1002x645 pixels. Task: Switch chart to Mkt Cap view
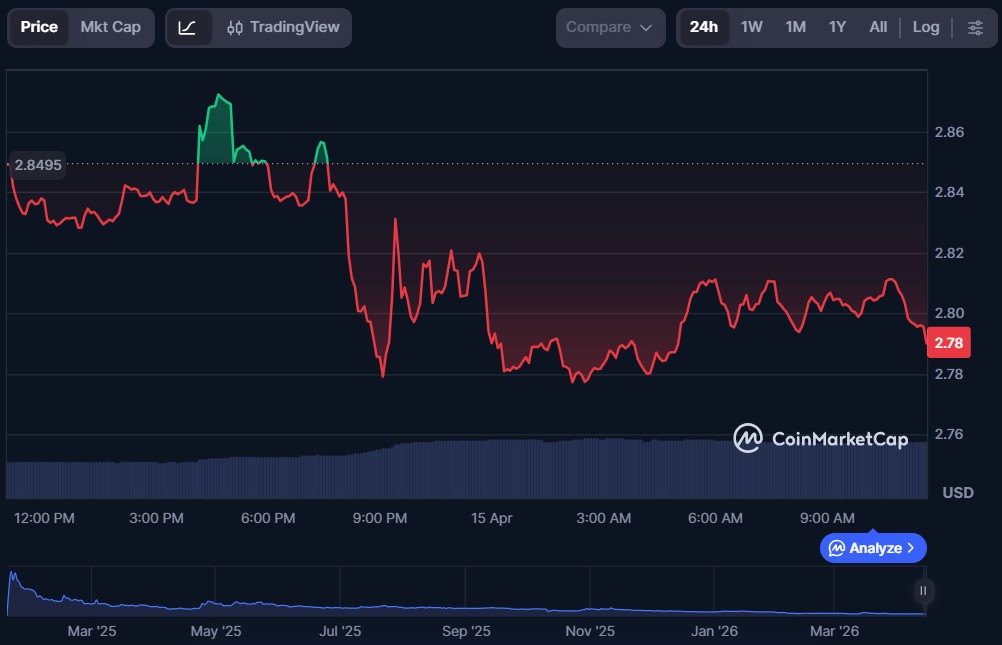110,27
